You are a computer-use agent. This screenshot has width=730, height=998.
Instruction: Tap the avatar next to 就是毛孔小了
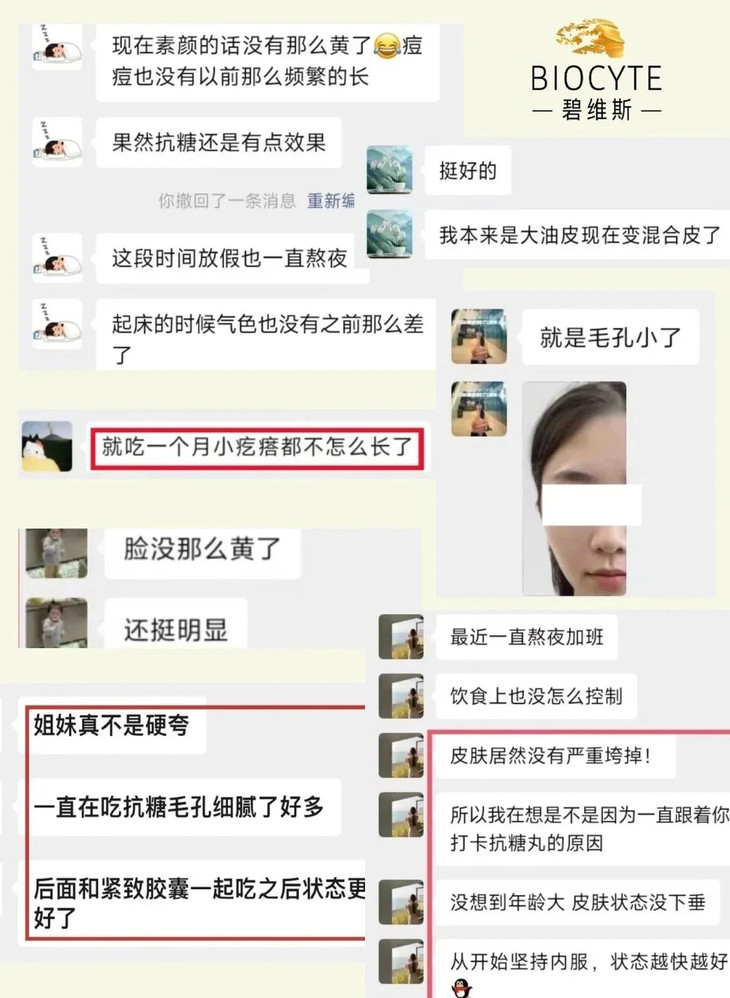pyautogui.click(x=479, y=337)
